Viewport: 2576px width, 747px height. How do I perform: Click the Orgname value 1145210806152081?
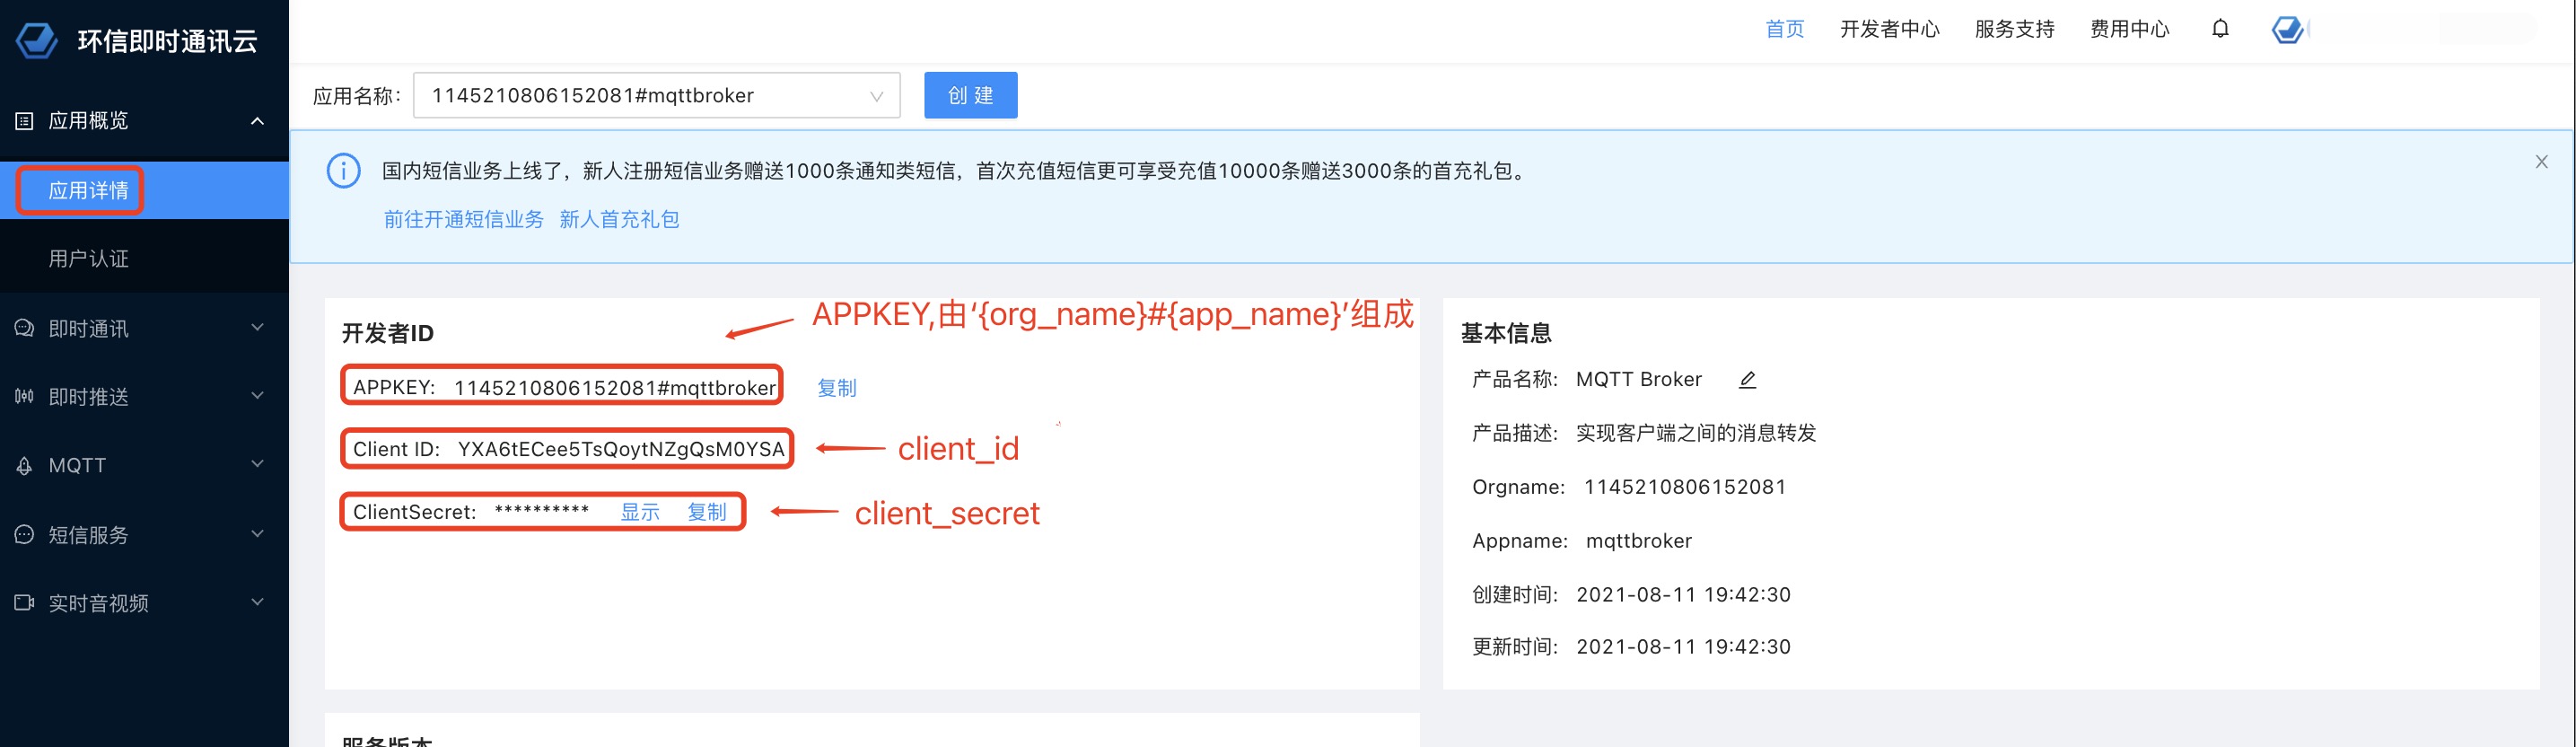click(1684, 487)
